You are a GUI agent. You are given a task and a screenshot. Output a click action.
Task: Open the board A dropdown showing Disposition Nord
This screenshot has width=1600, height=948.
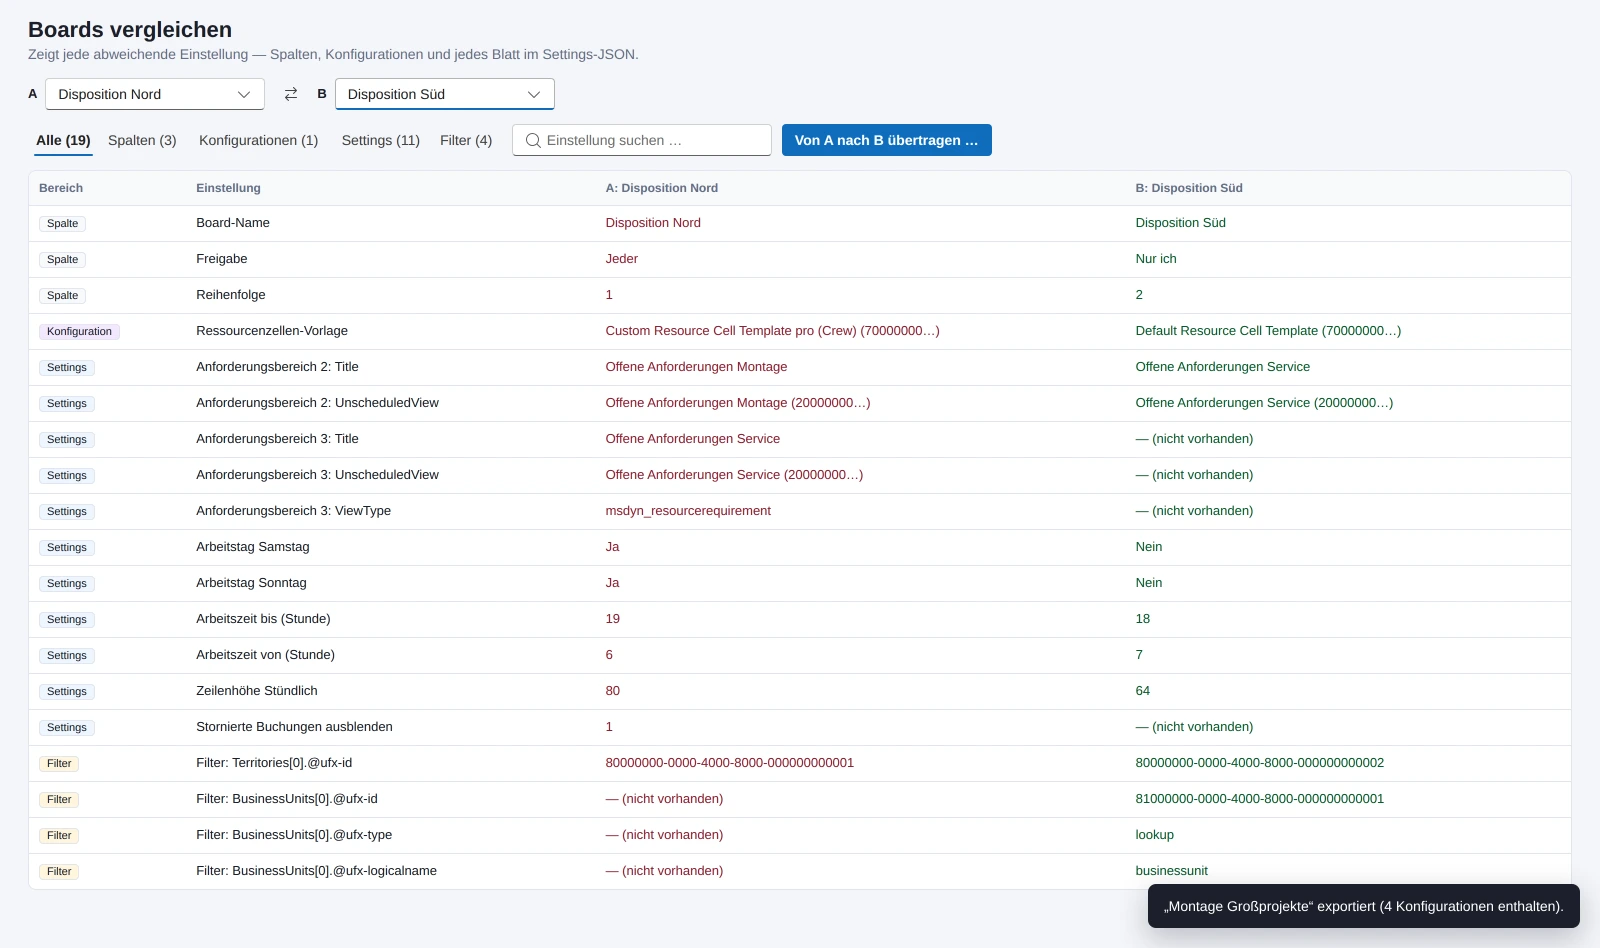[155, 94]
